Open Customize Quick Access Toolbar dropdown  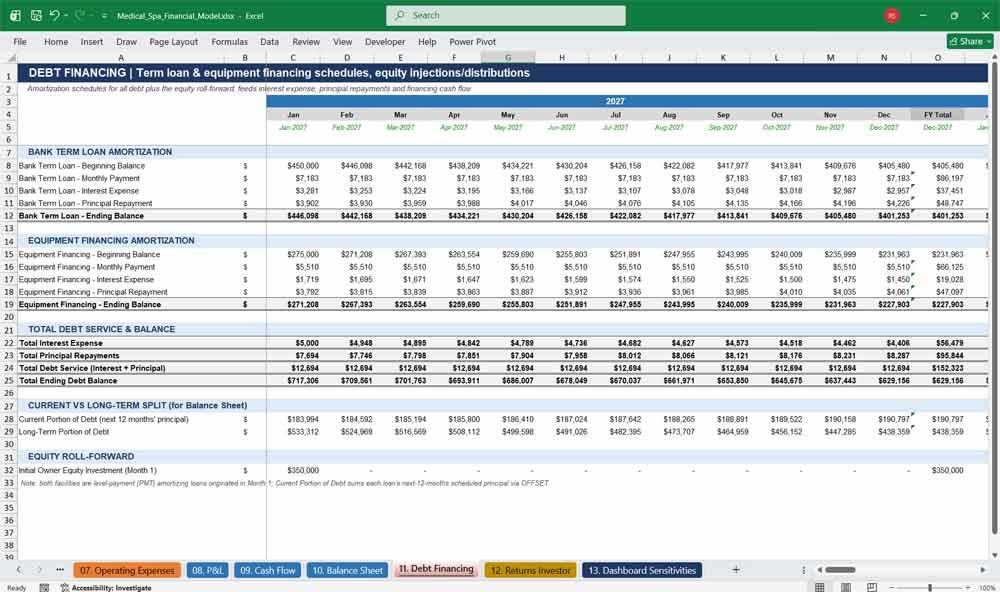[104, 16]
